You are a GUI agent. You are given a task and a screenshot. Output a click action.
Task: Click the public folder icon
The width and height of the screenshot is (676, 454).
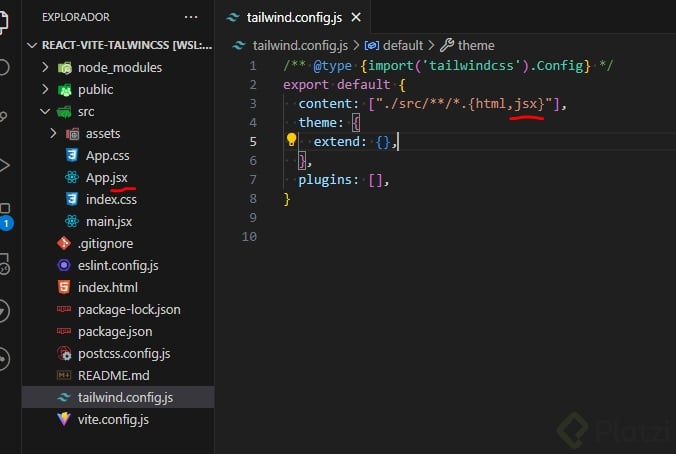[65, 90]
